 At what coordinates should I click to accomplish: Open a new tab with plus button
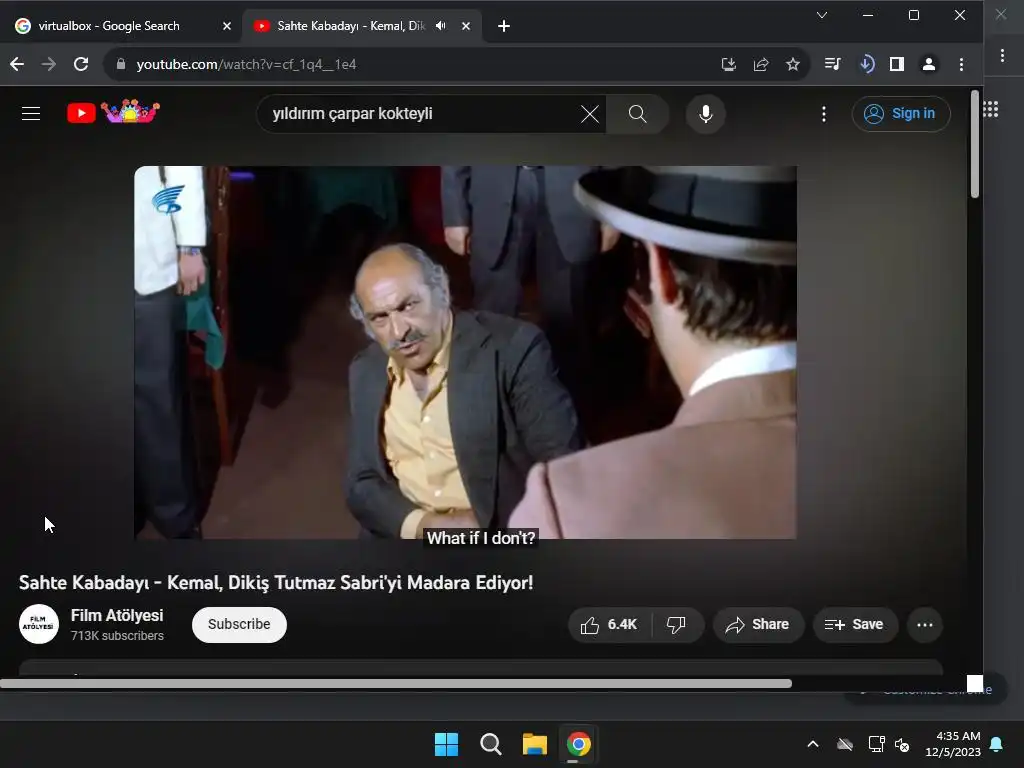(x=504, y=26)
